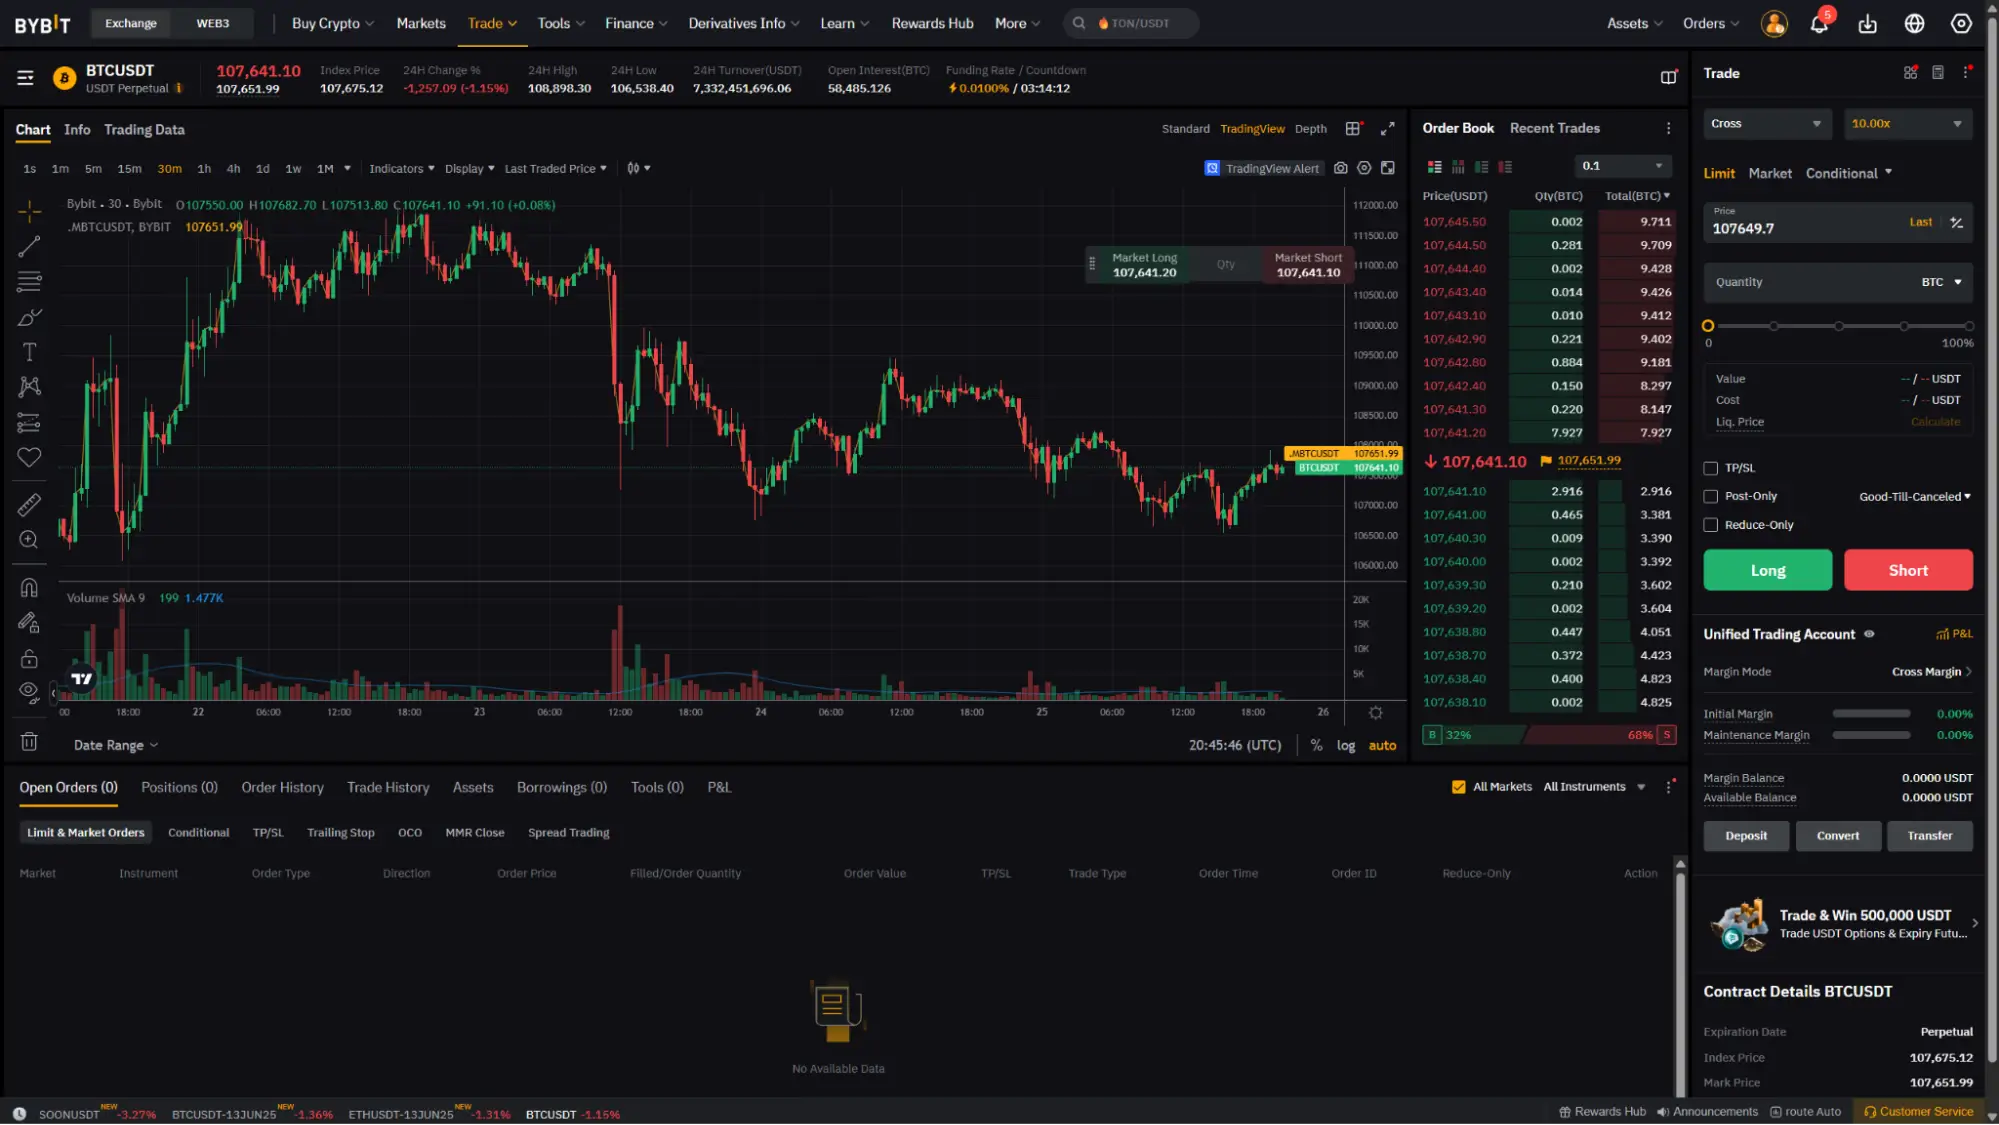This screenshot has width=1999, height=1125.
Task: Lock all drawing tools
Action: [x=29, y=658]
